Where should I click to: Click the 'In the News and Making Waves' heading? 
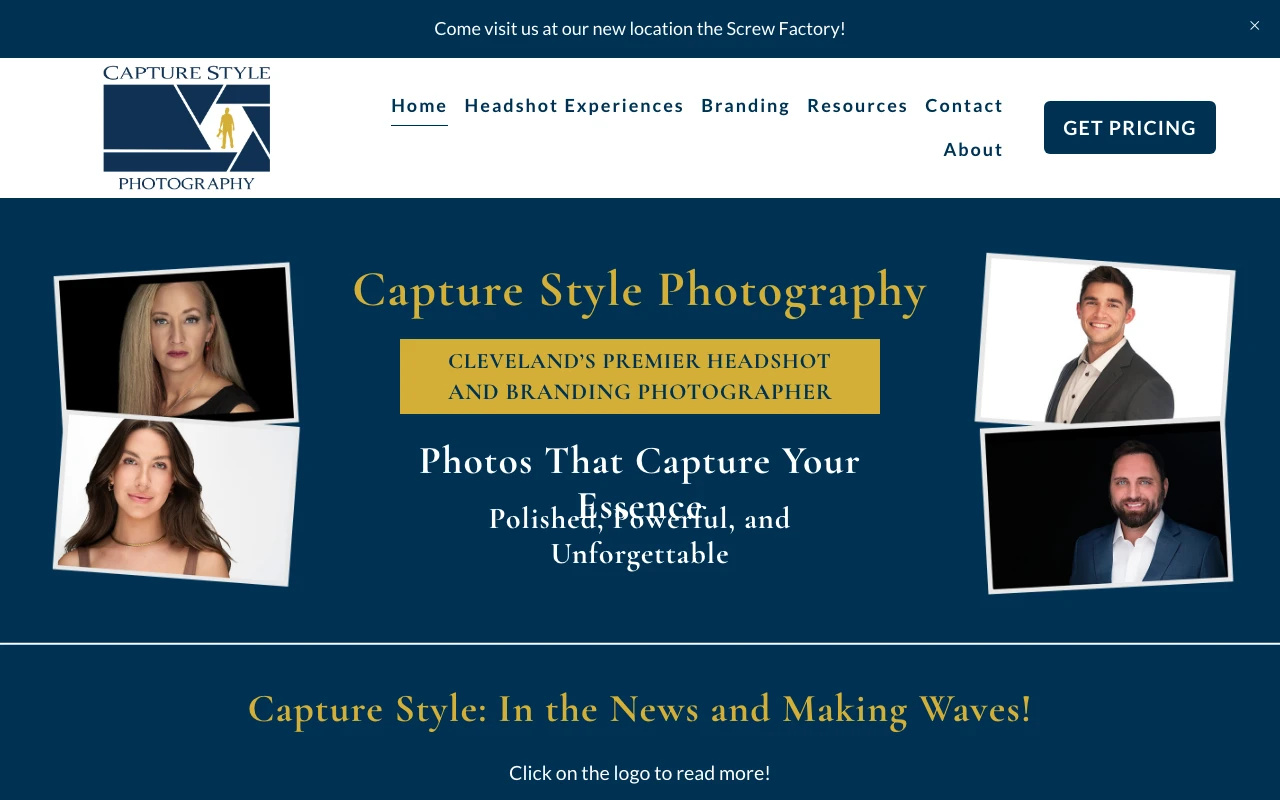coord(640,709)
